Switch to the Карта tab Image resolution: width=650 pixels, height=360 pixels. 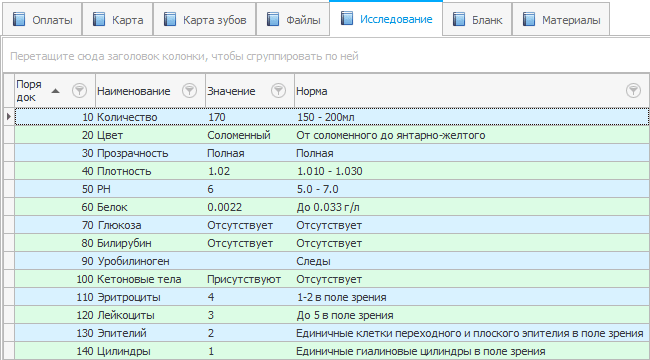click(x=118, y=19)
